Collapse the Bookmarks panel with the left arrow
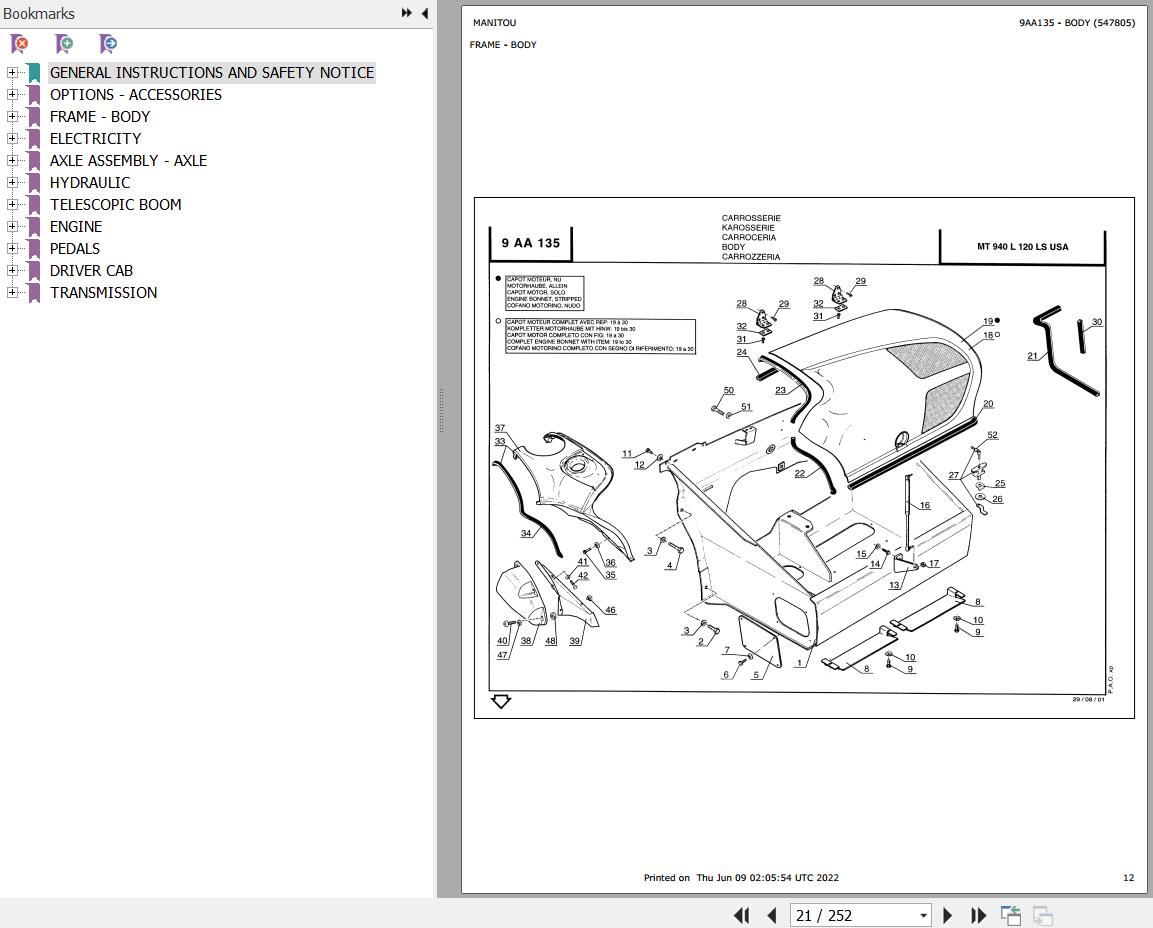The width and height of the screenshot is (1153, 928). [x=425, y=13]
